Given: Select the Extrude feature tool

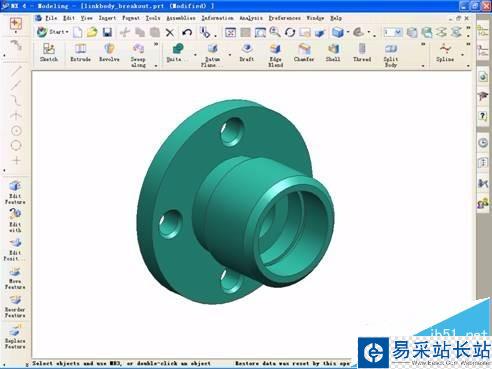Looking at the screenshot, I should coord(80,53).
